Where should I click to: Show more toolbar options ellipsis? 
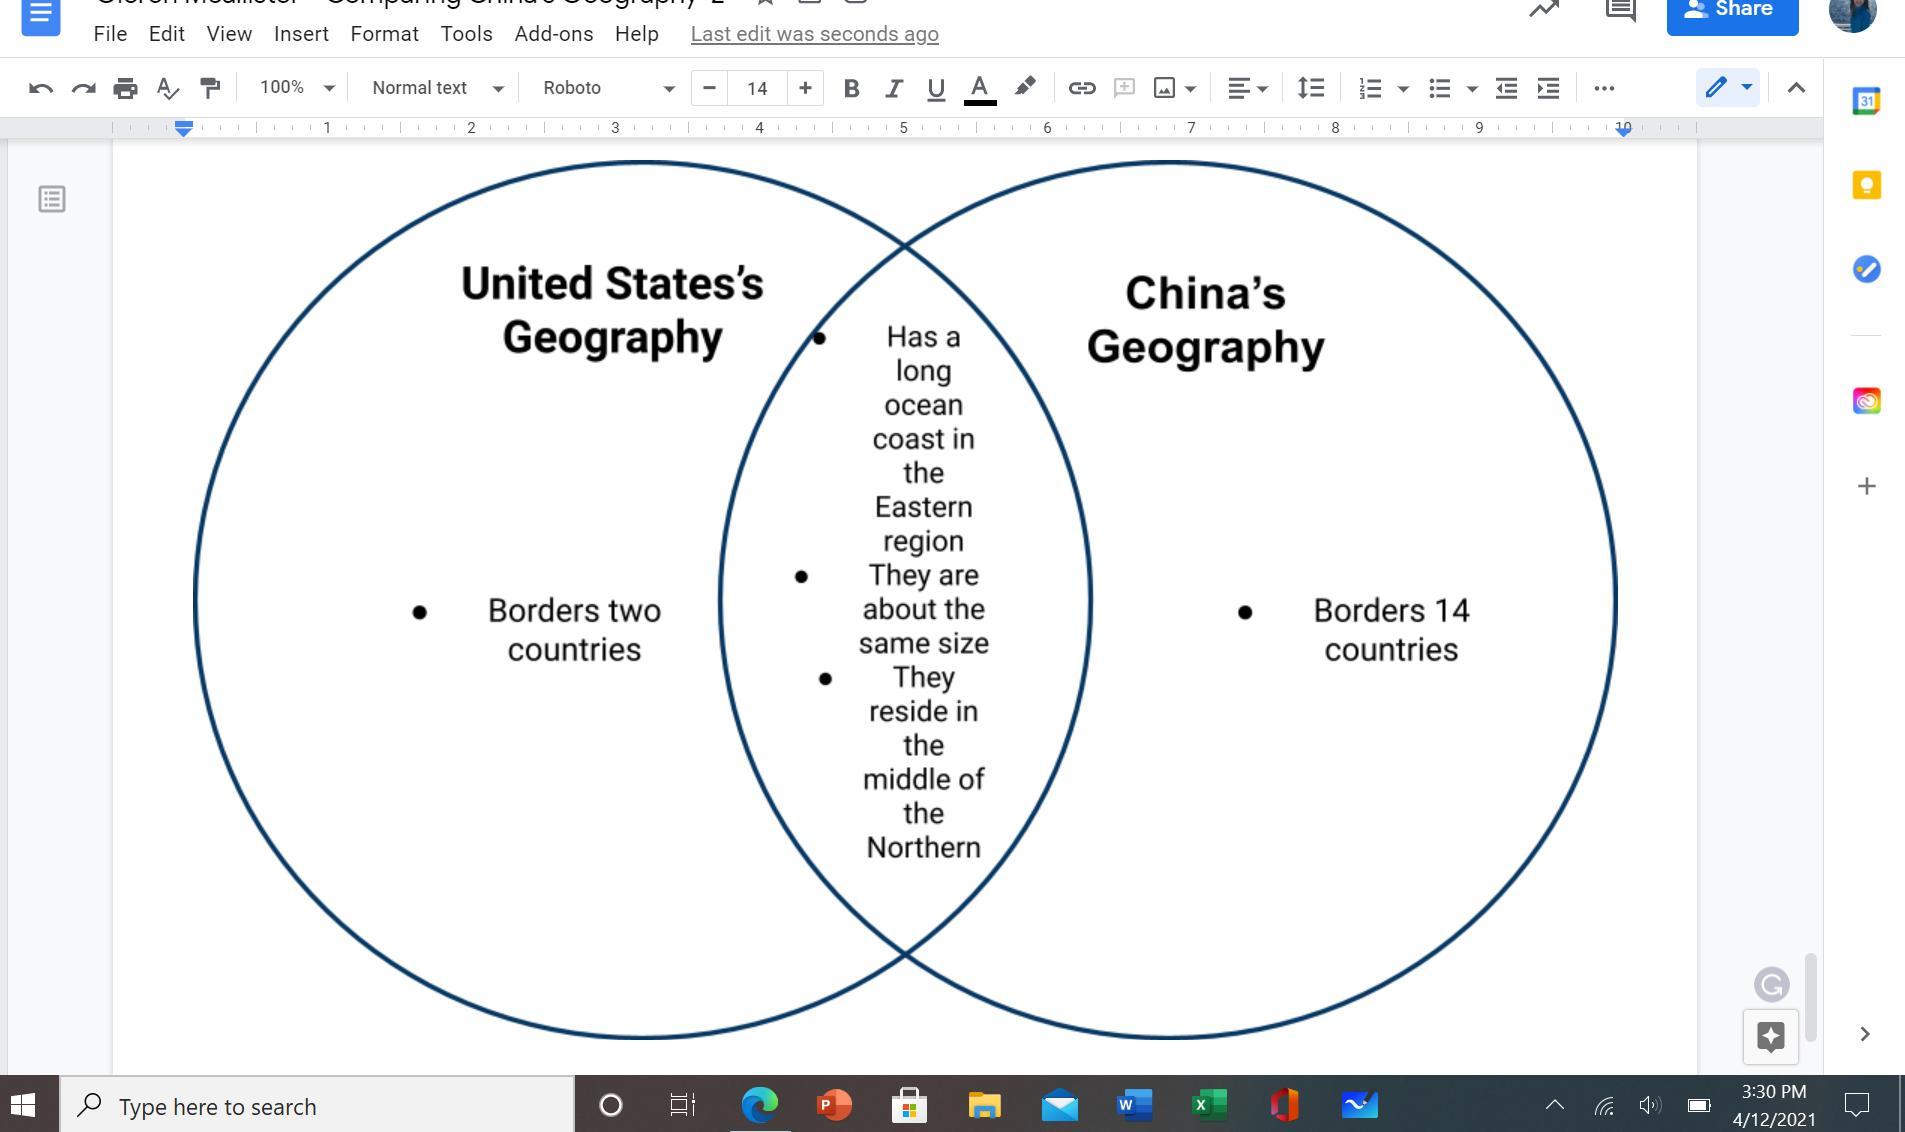click(x=1604, y=88)
